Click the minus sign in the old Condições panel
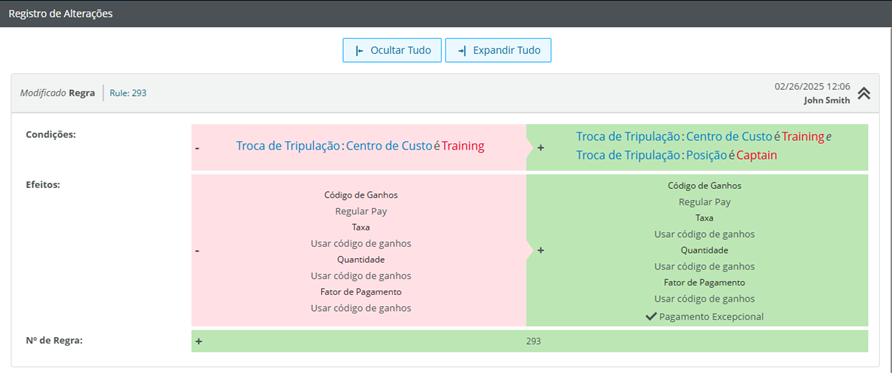Image resolution: width=892 pixels, height=373 pixels. 197,148
